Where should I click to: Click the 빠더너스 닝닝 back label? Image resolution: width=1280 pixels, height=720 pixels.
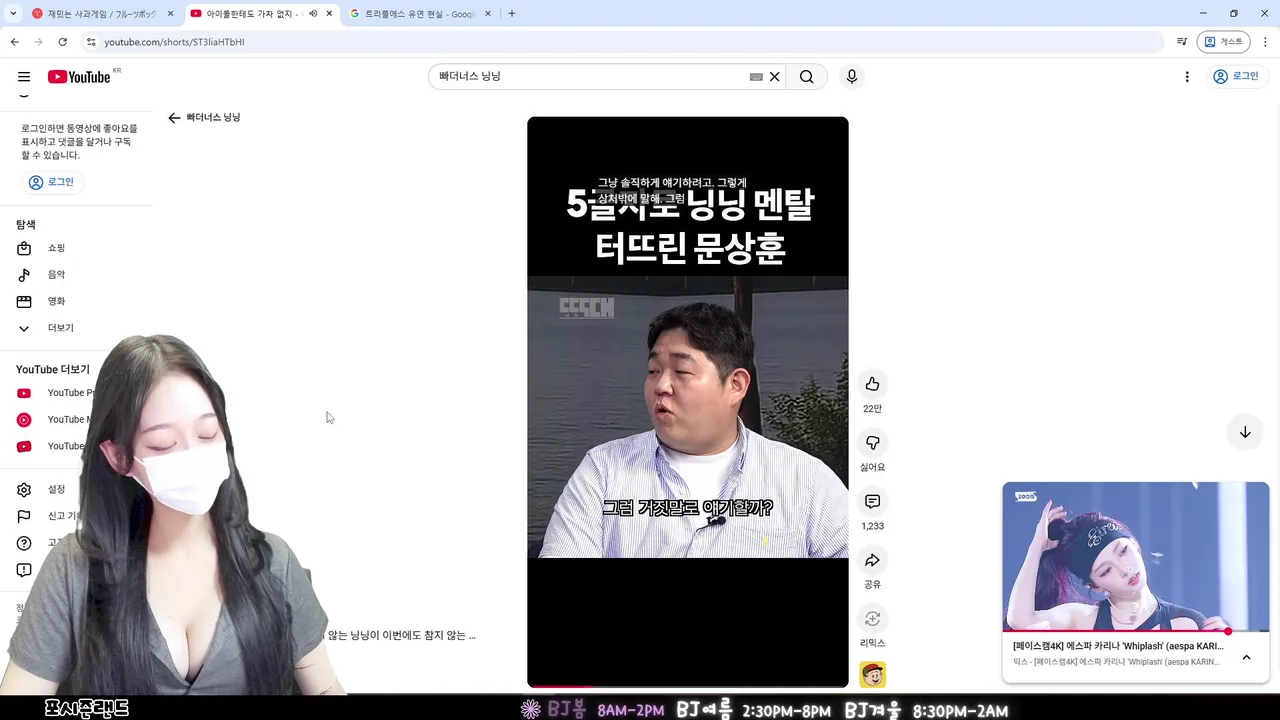coord(213,118)
